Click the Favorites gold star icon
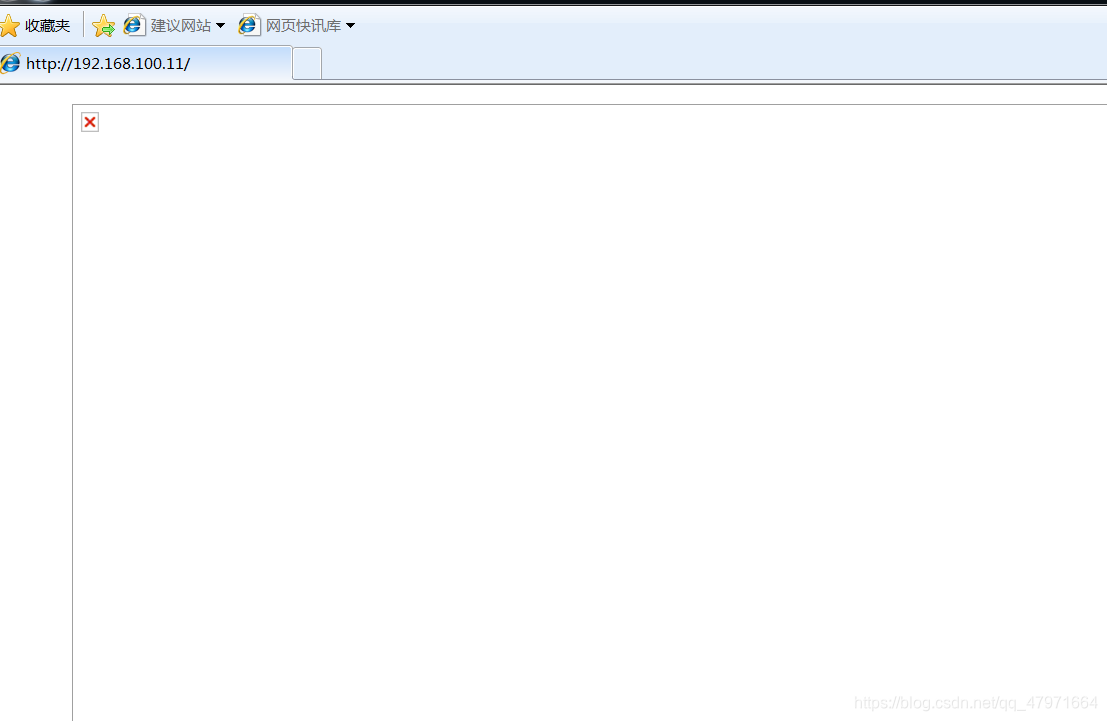 point(10,26)
